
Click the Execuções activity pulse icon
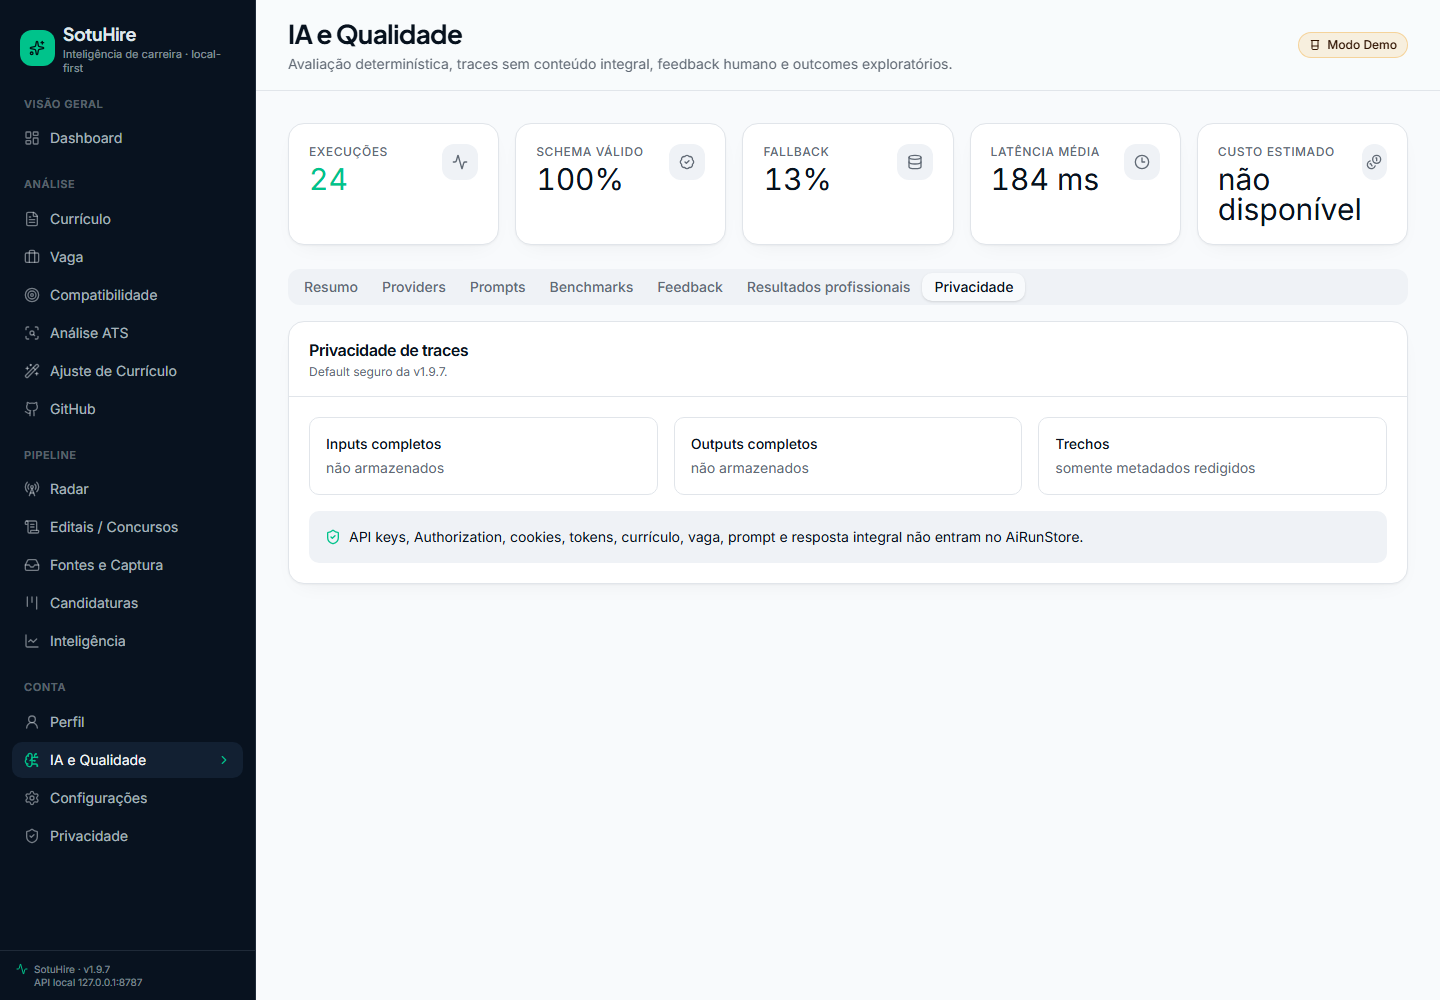pyautogui.click(x=460, y=162)
